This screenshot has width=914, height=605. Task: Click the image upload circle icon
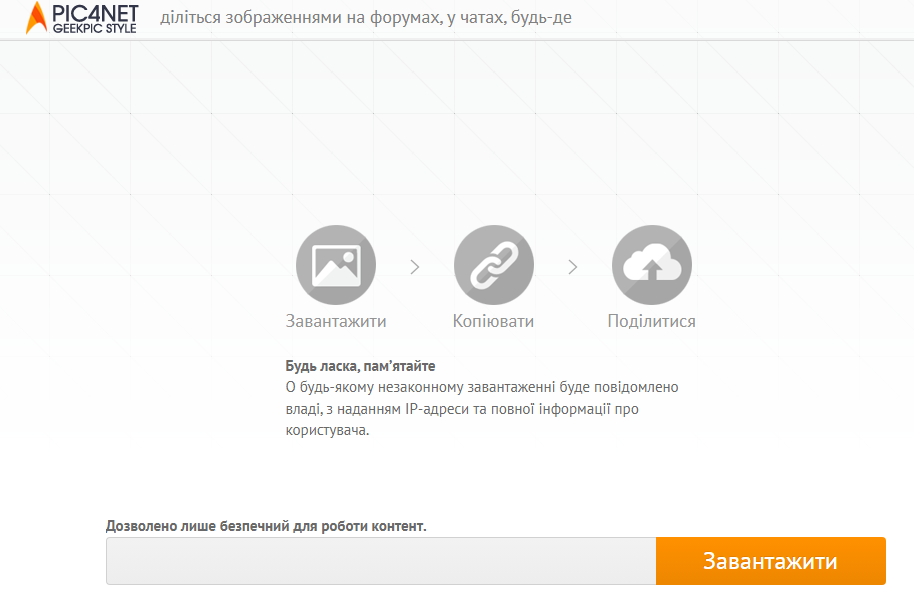[336, 265]
